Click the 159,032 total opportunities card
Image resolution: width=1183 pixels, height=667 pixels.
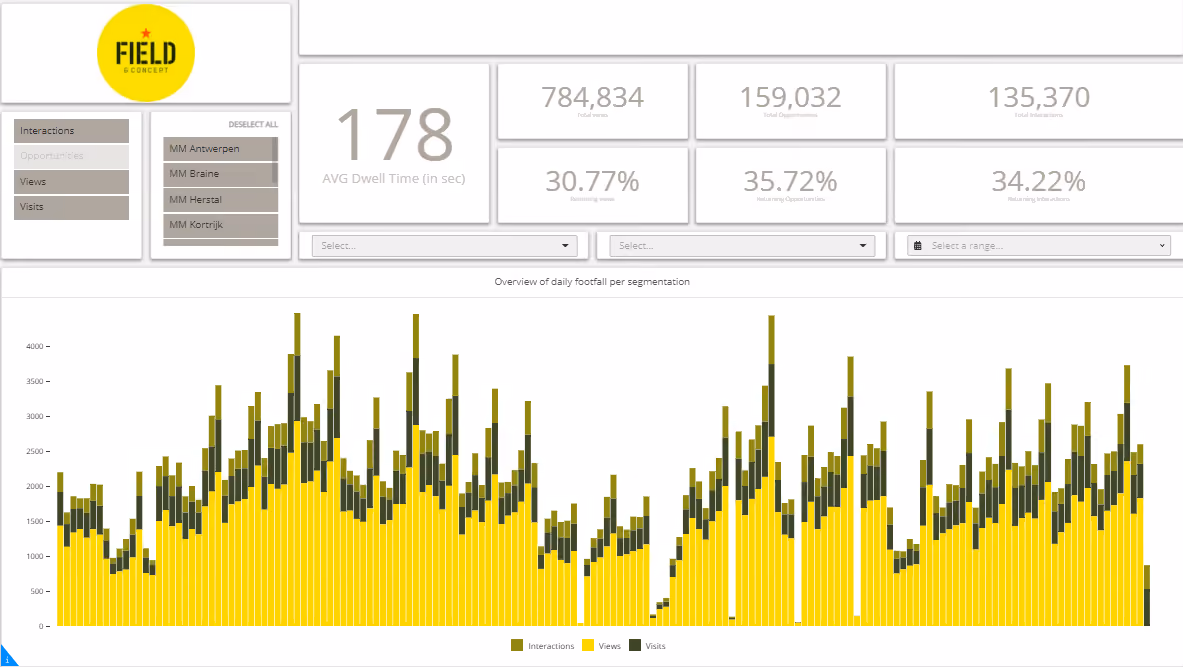(791, 101)
